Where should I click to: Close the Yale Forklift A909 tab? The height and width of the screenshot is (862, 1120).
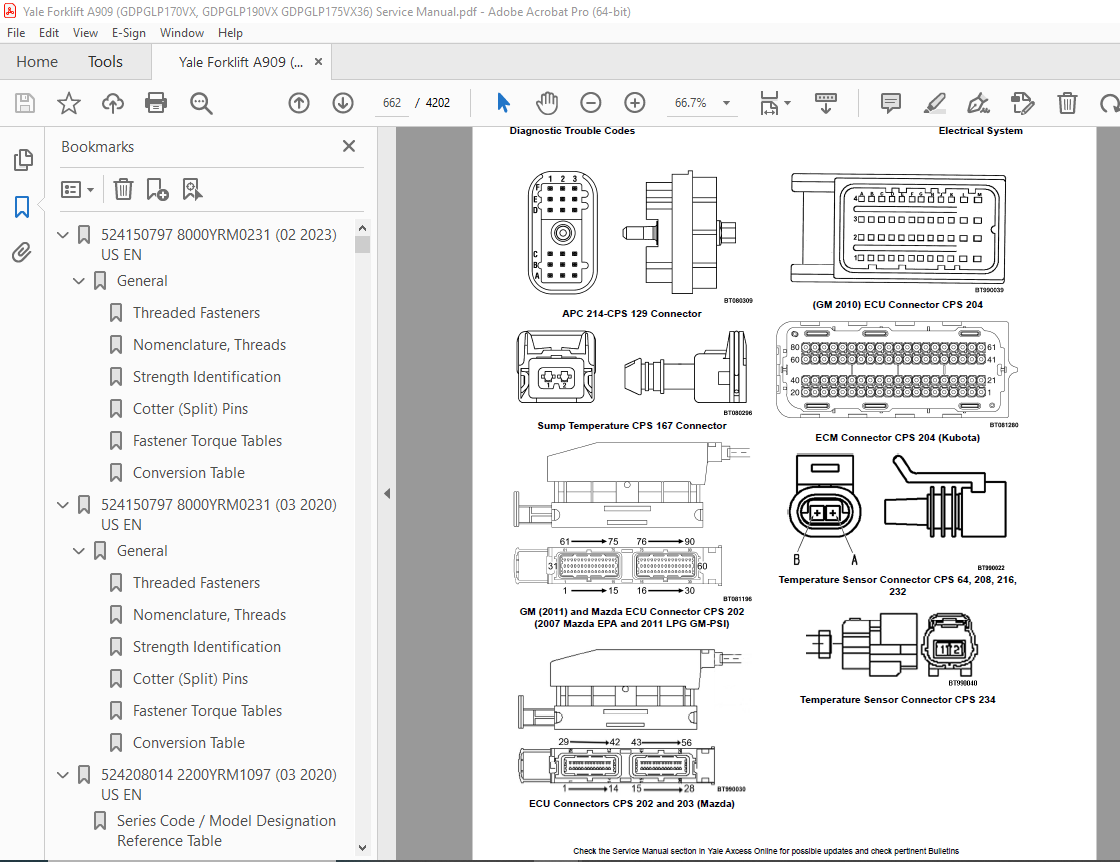coord(319,62)
